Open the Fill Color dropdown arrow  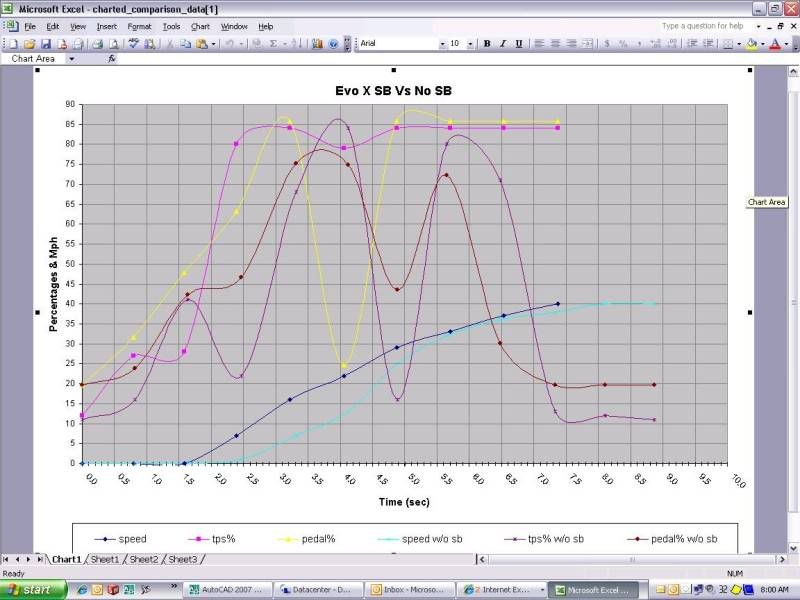pos(763,44)
